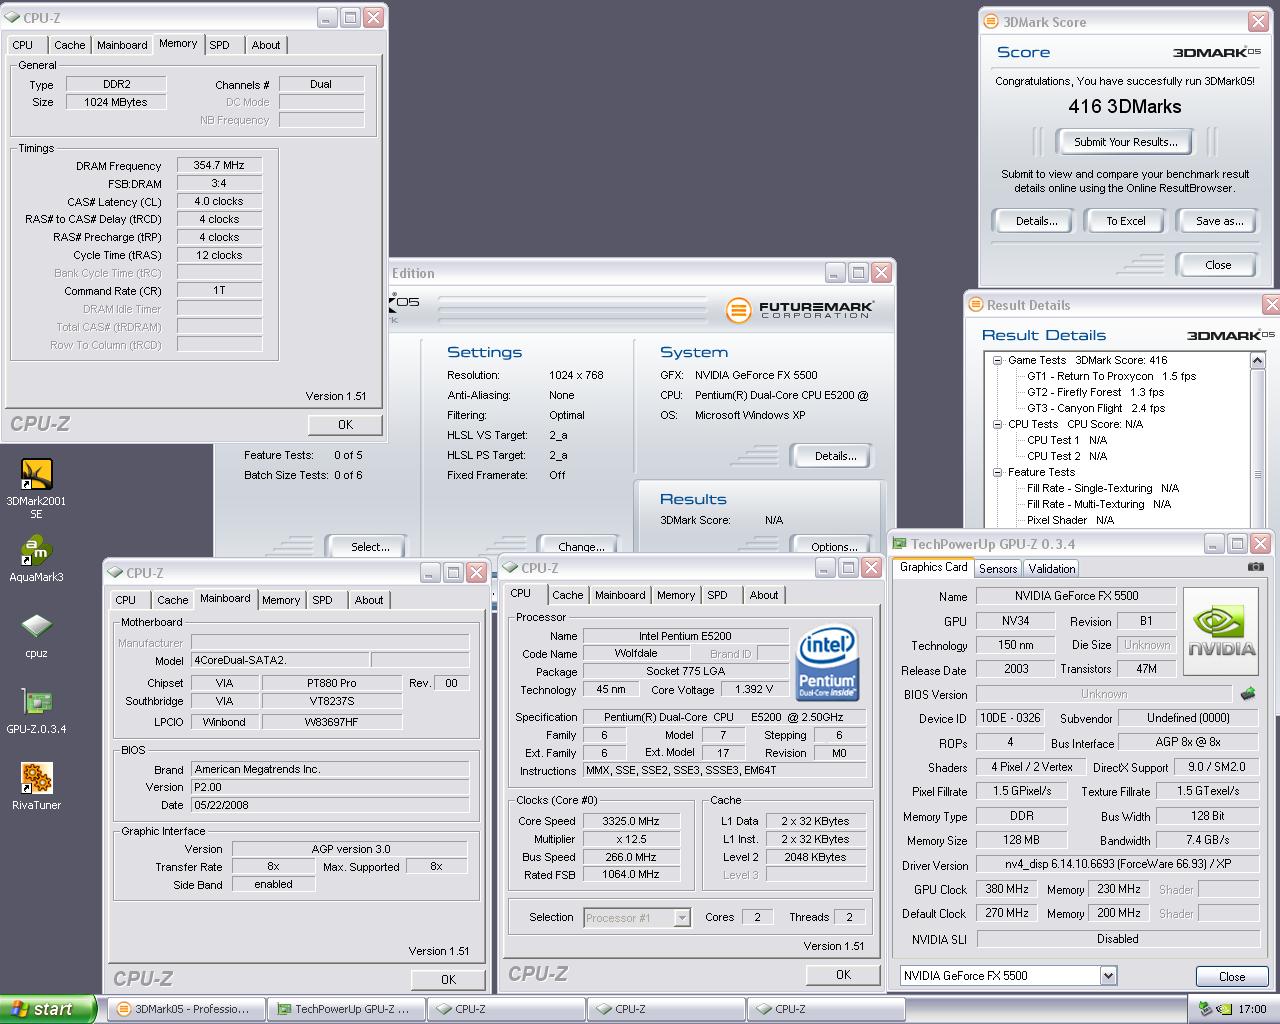Collapse the Feature Tests tree node
Viewport: 1280px width, 1024px height.
click(997, 472)
